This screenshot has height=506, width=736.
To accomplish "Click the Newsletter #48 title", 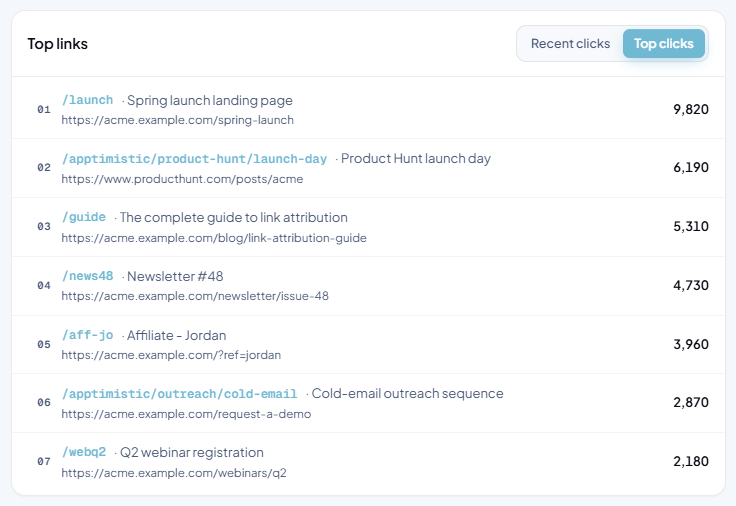I will tap(175, 276).
